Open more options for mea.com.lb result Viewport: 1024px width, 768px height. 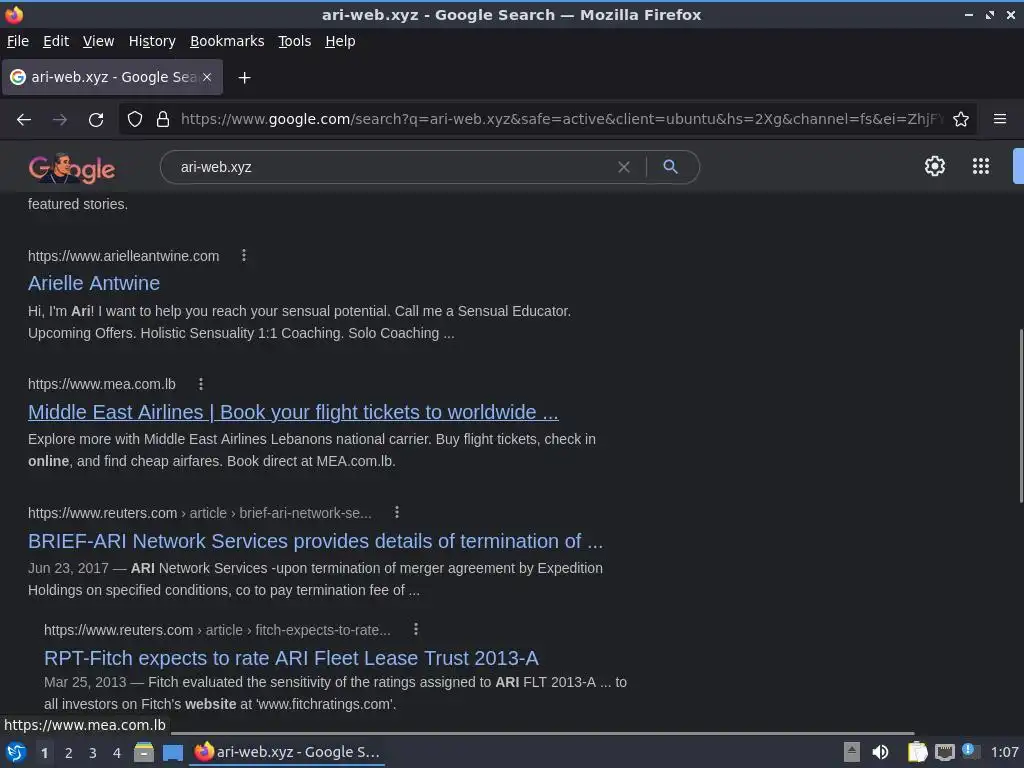click(x=200, y=384)
